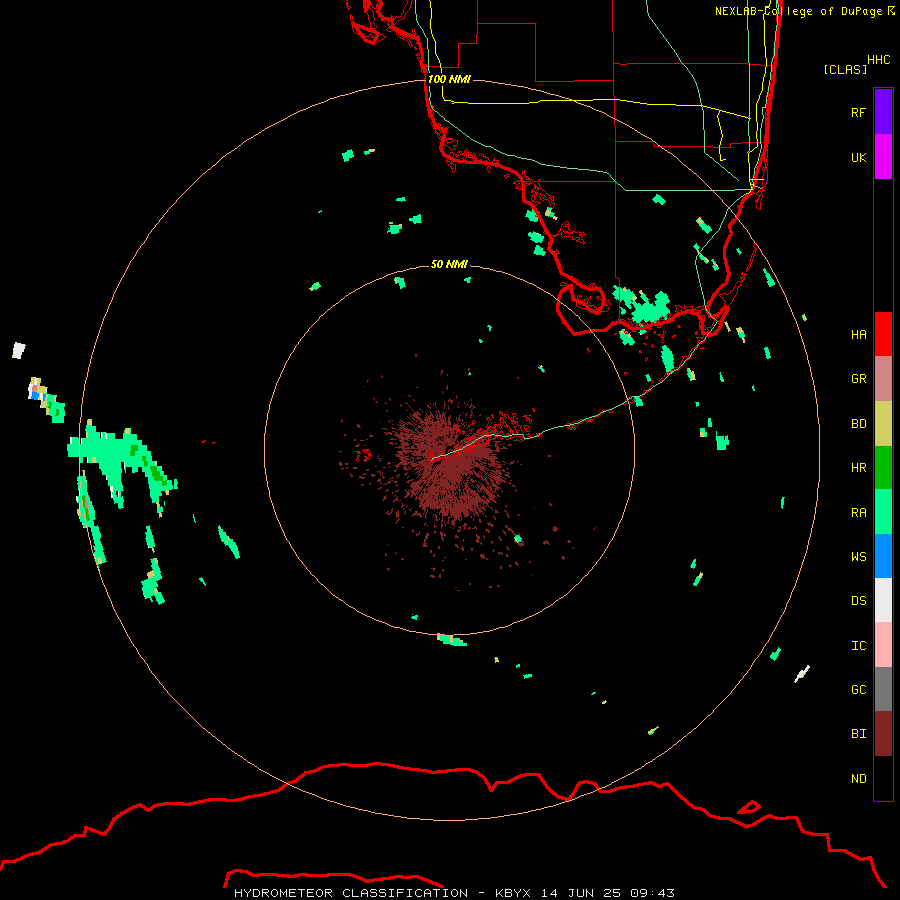Viewport: 900px width, 900px height.
Task: Click the WS legend label
Action: 858,557
